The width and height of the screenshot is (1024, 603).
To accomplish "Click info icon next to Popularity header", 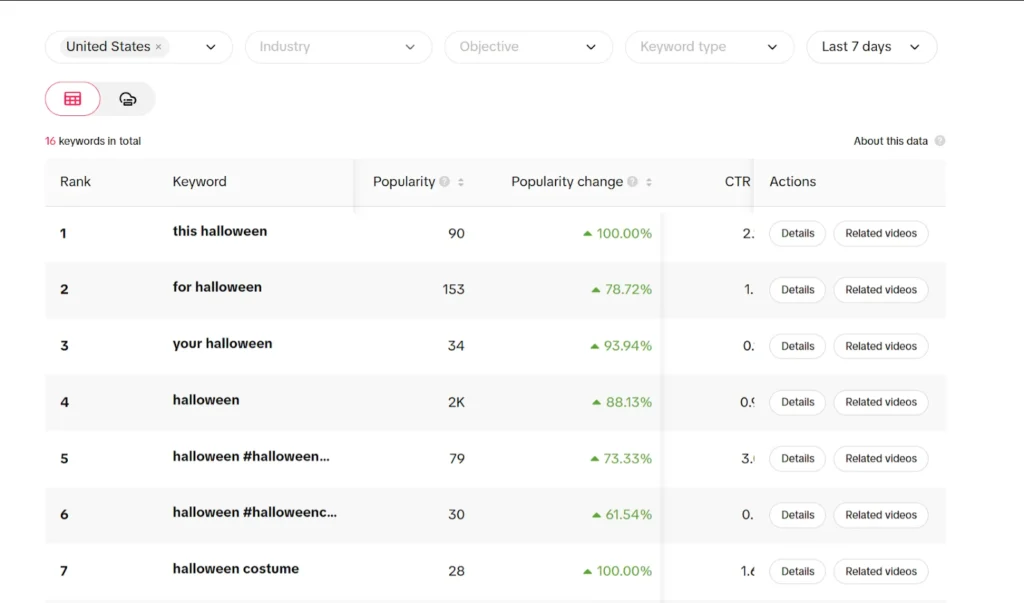I will tap(444, 182).
